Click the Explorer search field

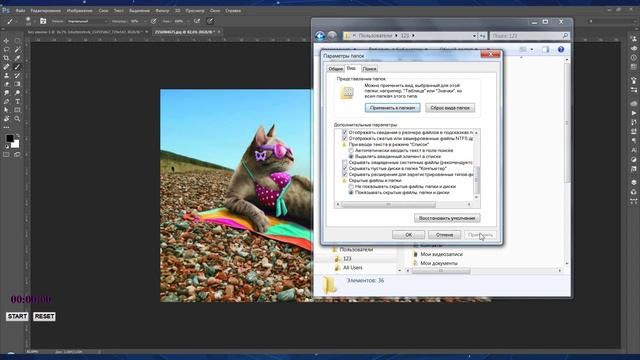pos(529,36)
